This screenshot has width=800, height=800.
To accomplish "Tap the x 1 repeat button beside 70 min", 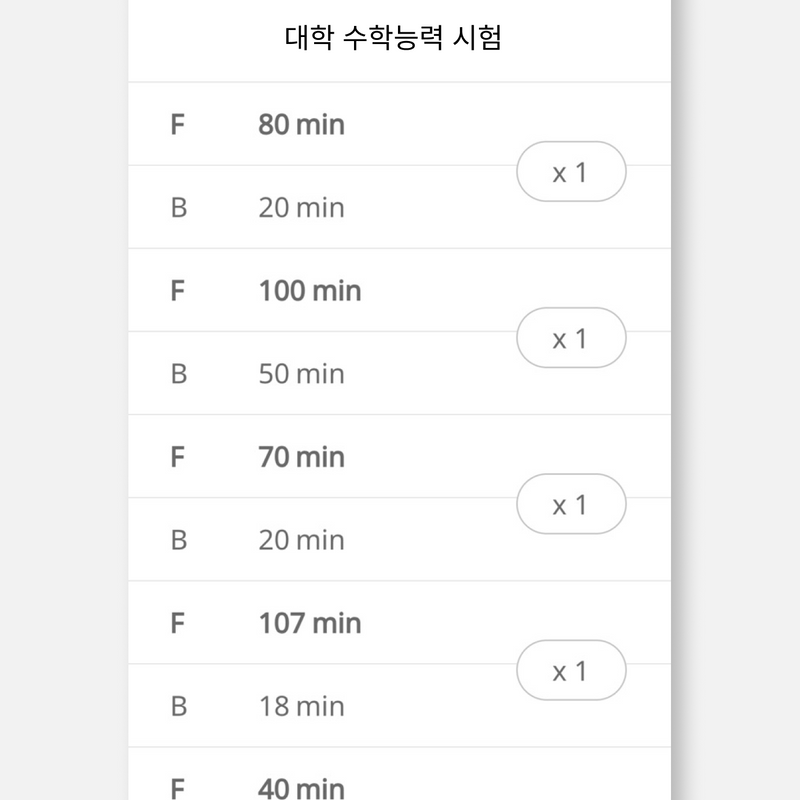I will 571,504.
